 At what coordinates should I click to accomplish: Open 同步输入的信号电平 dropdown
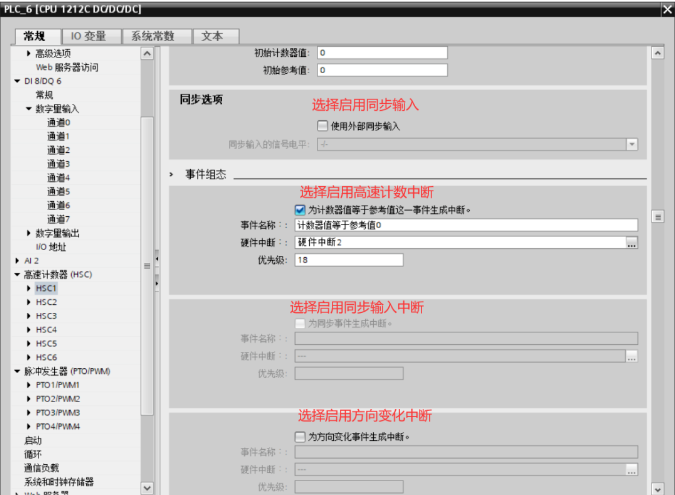click(x=631, y=144)
